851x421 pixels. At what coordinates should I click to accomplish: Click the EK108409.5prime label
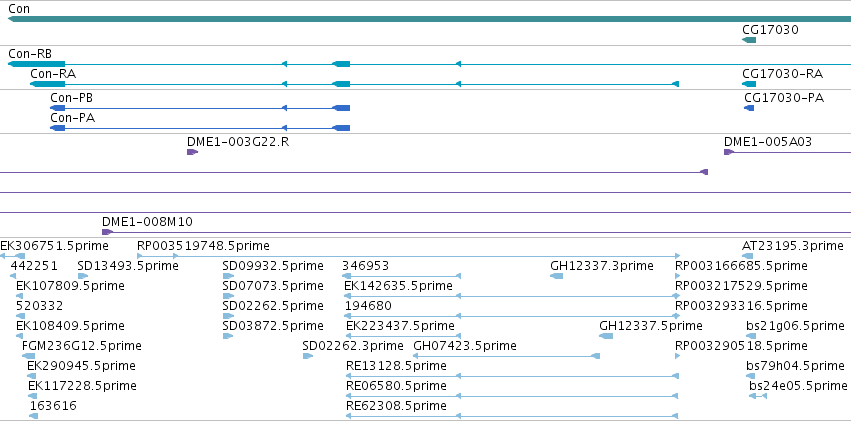[70, 326]
